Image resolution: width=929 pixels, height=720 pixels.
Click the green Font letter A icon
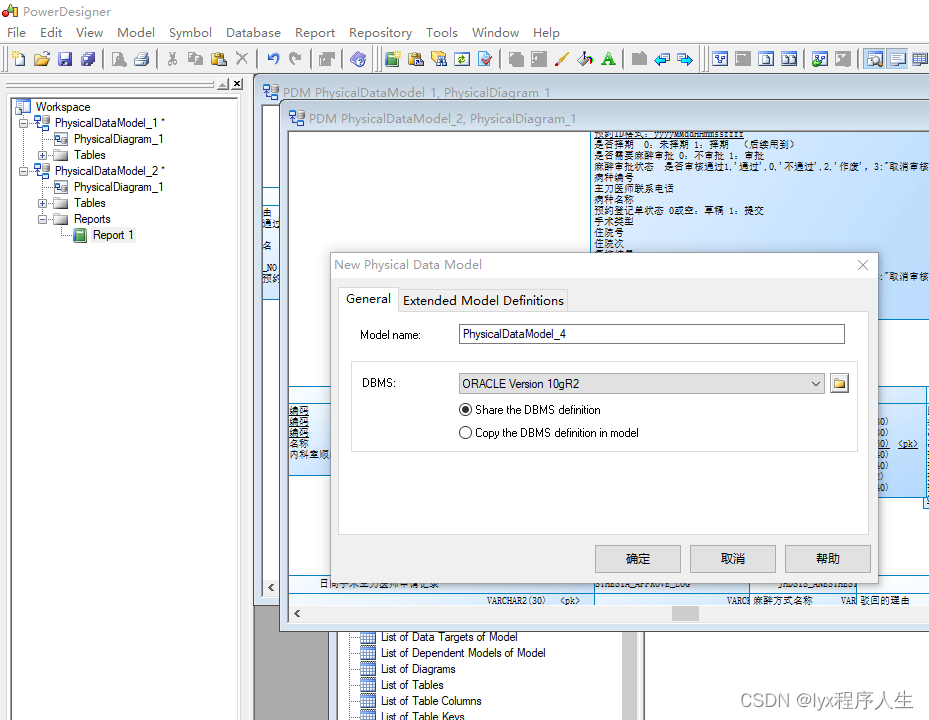608,59
